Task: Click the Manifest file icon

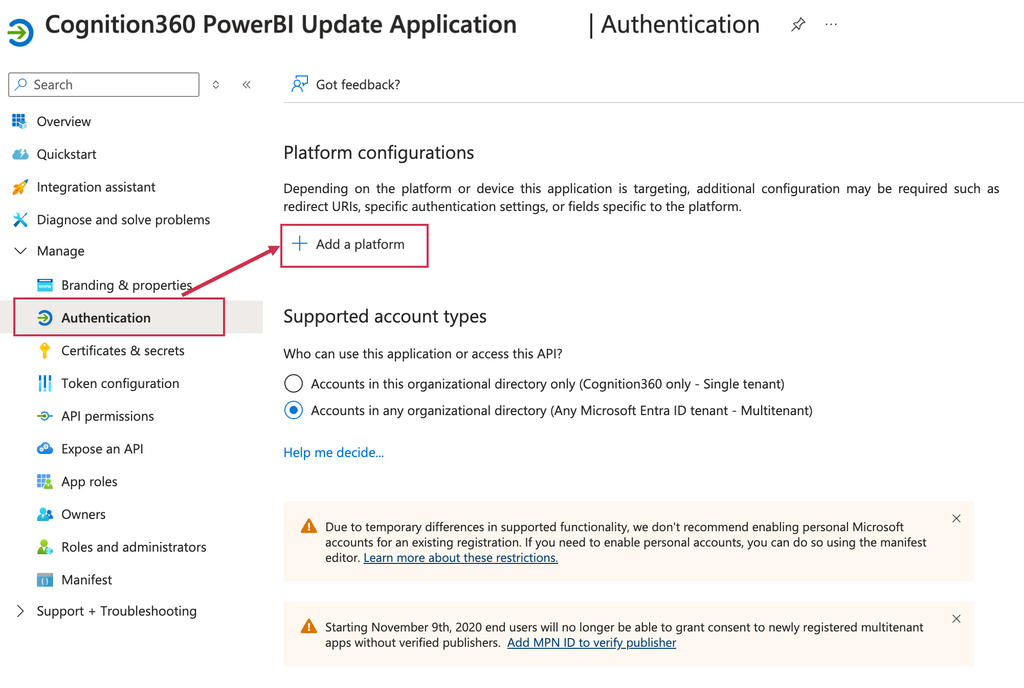Action: click(44, 580)
